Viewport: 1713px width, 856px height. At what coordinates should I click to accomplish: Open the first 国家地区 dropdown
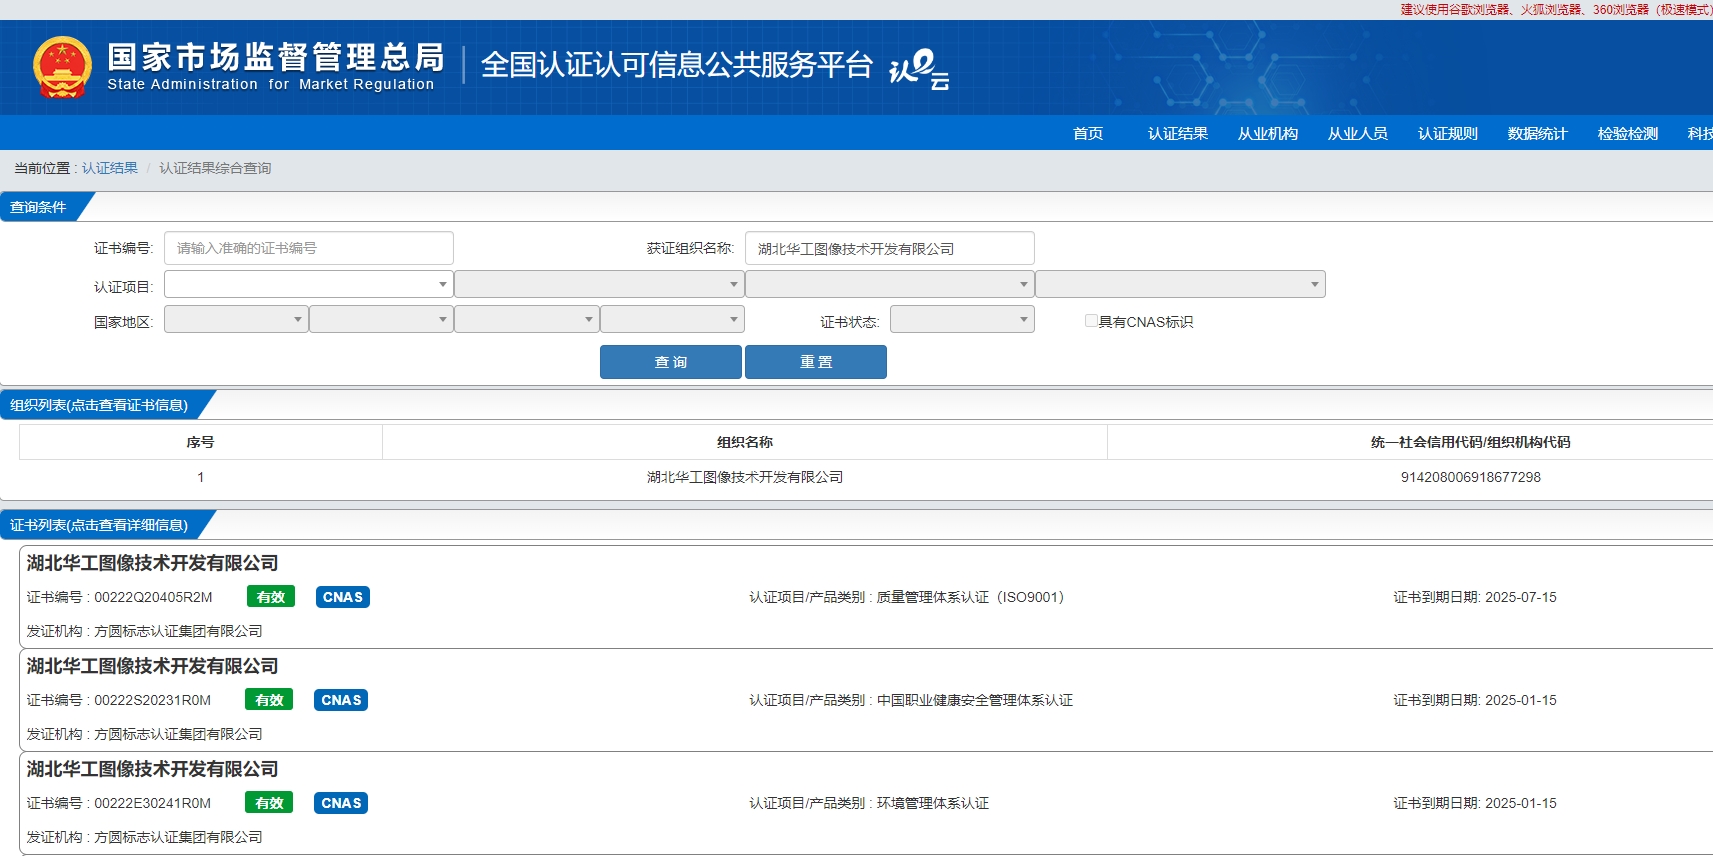[236, 319]
